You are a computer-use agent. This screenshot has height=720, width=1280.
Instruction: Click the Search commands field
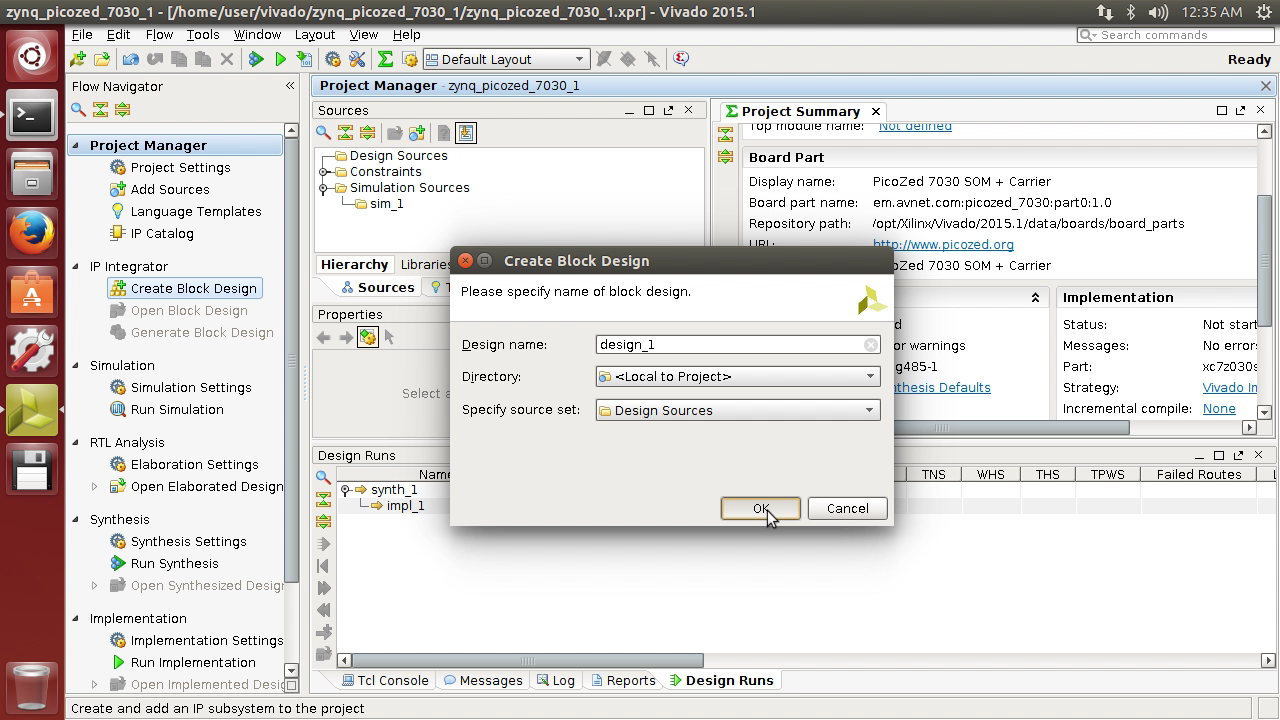1175,35
